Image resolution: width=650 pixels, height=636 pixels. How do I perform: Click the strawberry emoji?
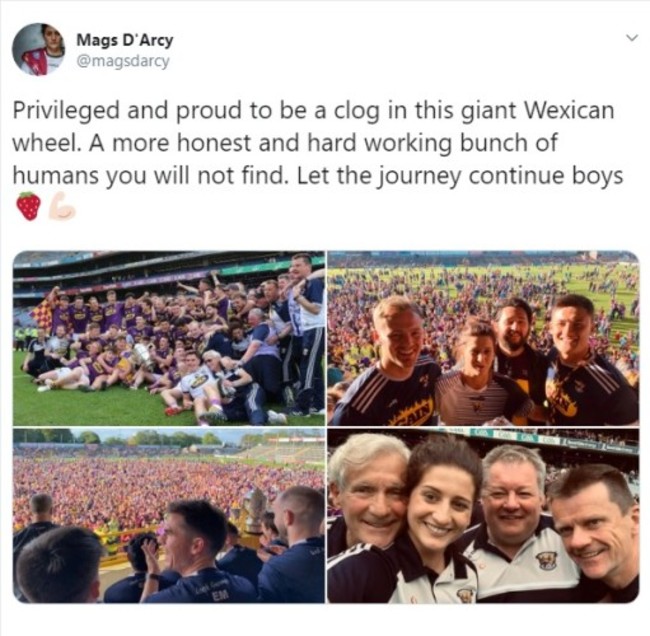click(x=29, y=206)
